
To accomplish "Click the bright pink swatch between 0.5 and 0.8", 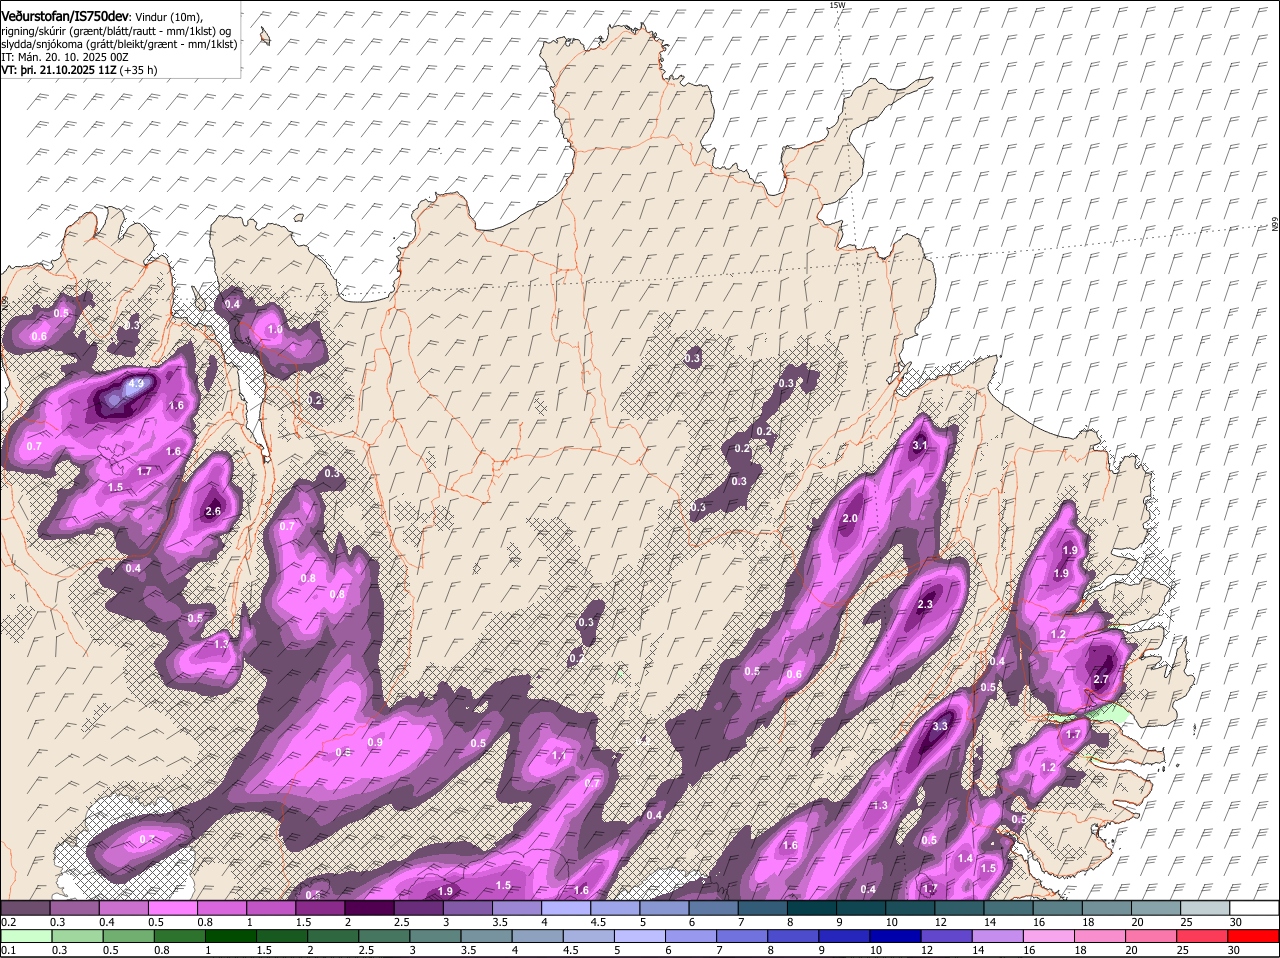I will coord(172,907).
